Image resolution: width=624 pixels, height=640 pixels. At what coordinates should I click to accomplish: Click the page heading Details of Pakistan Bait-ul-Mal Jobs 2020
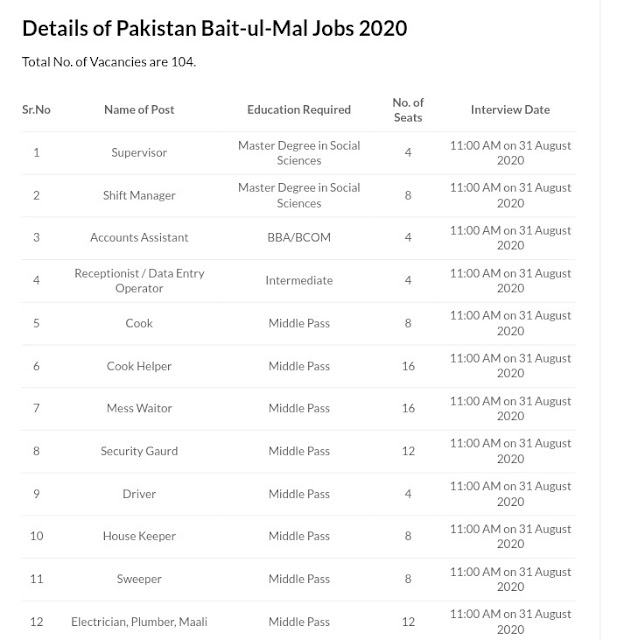coord(214,29)
